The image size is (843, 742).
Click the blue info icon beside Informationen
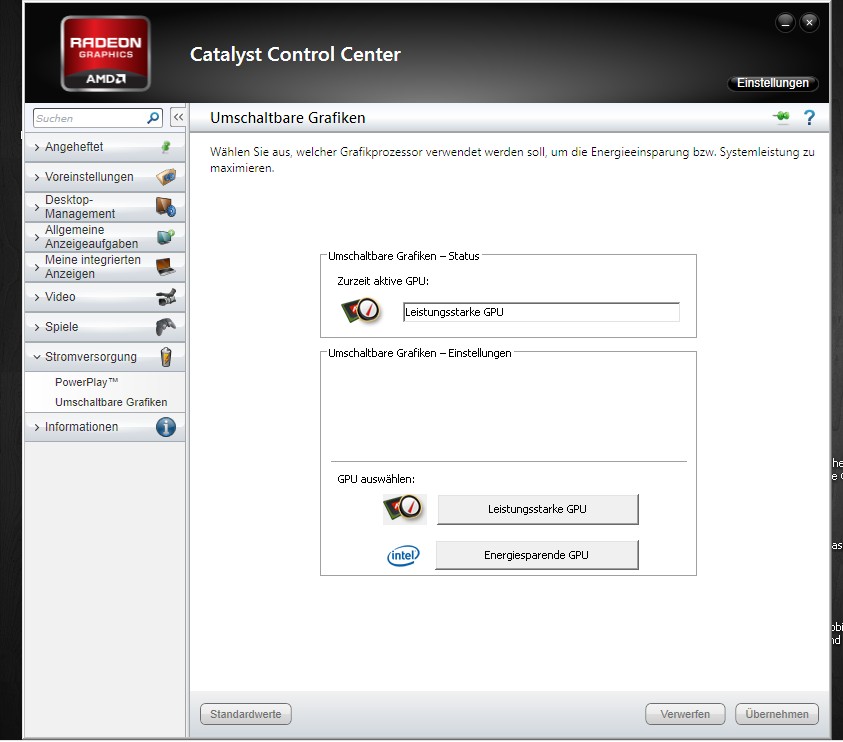166,427
